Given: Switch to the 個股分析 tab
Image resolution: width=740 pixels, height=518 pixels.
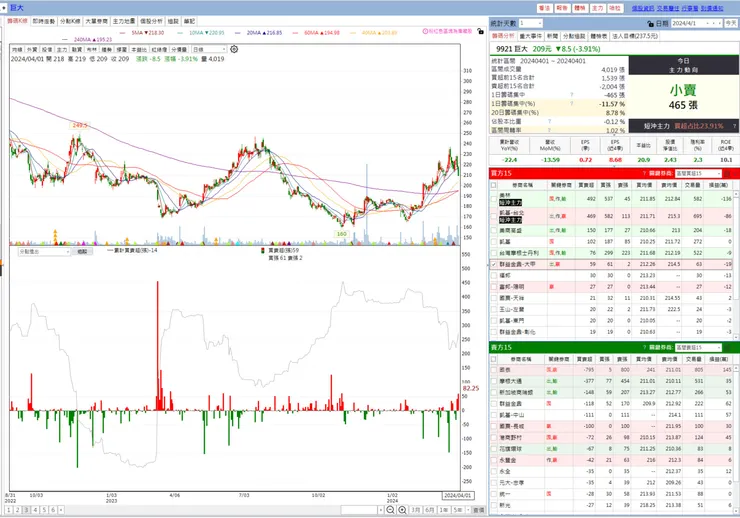Looking at the screenshot, I should 151,21.
